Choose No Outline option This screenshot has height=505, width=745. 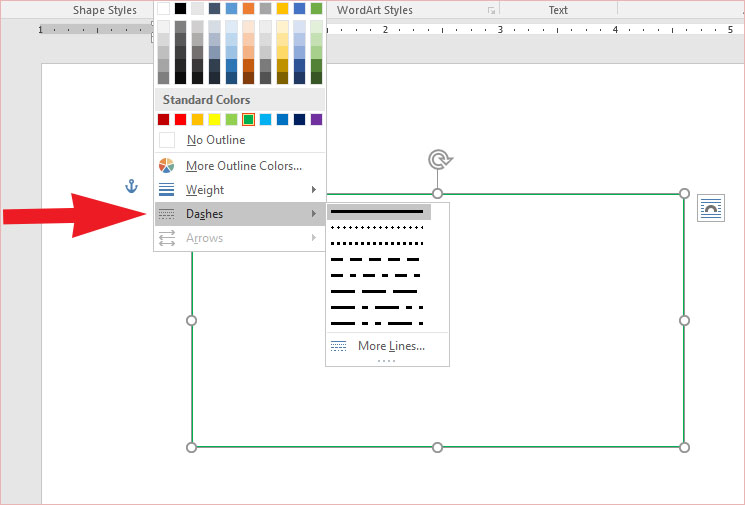point(240,140)
